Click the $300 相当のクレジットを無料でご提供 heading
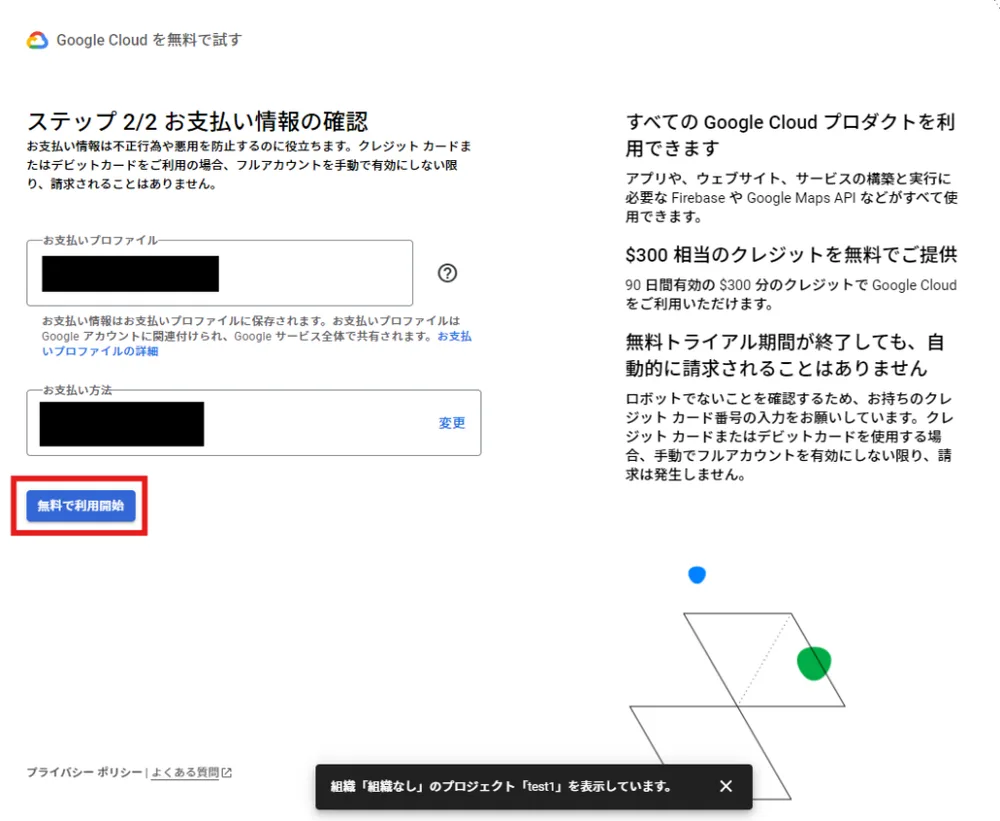Image resolution: width=1000 pixels, height=821 pixels. coord(791,255)
